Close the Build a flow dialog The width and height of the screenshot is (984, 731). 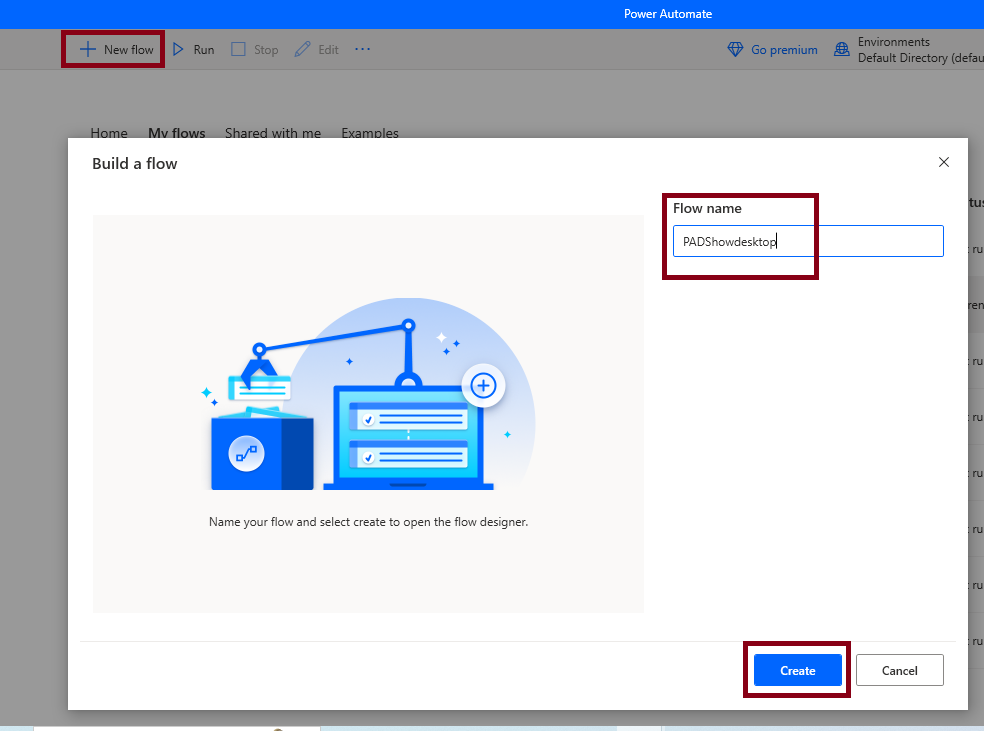click(943, 163)
